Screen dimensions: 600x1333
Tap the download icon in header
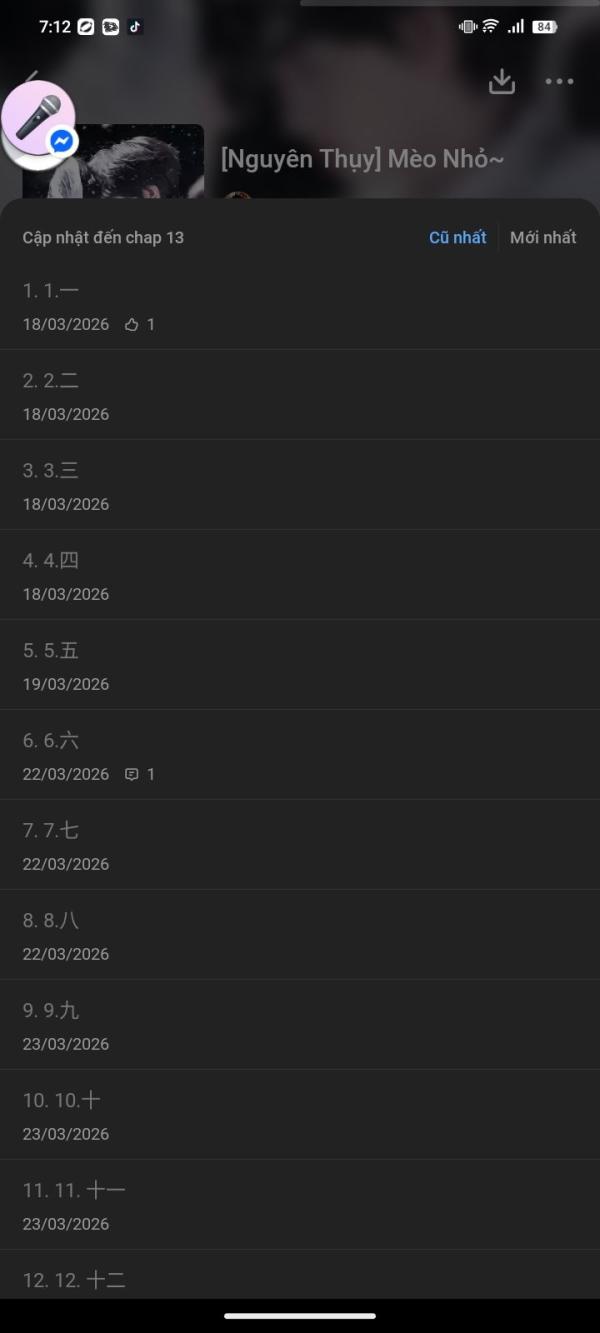(x=502, y=82)
